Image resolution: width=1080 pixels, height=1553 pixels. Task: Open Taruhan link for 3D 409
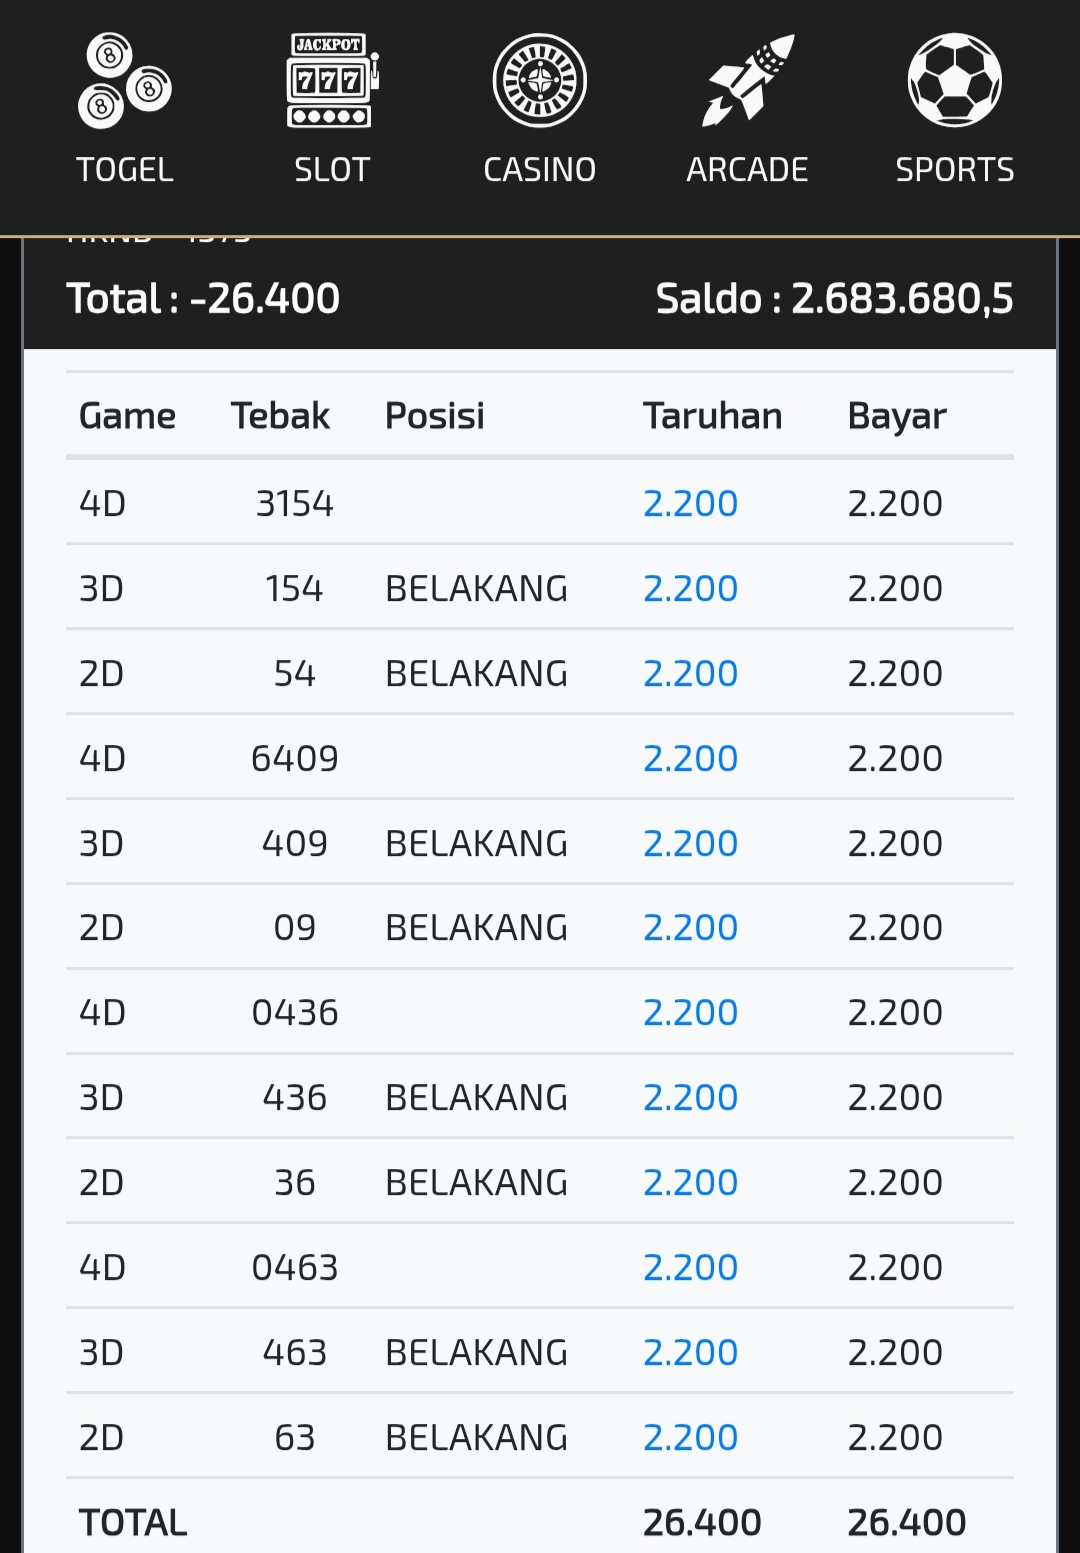(690, 843)
